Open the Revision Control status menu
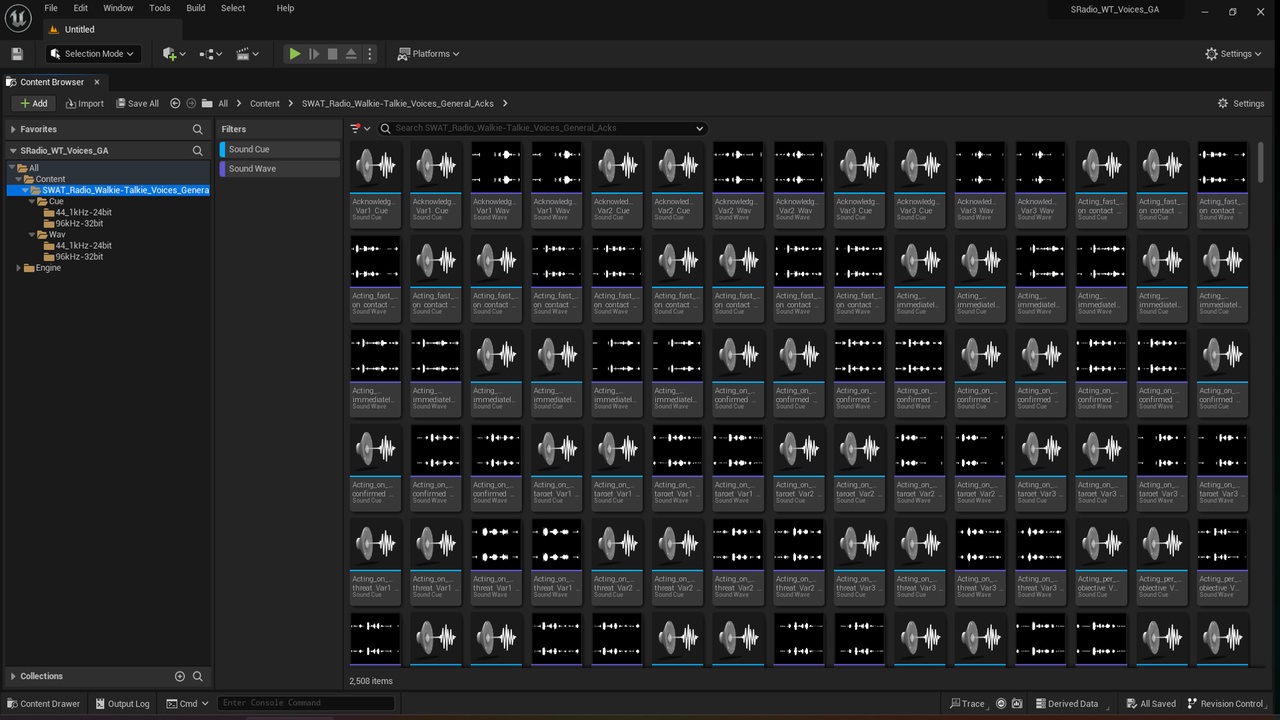The height and width of the screenshot is (720, 1280). coord(1228,703)
